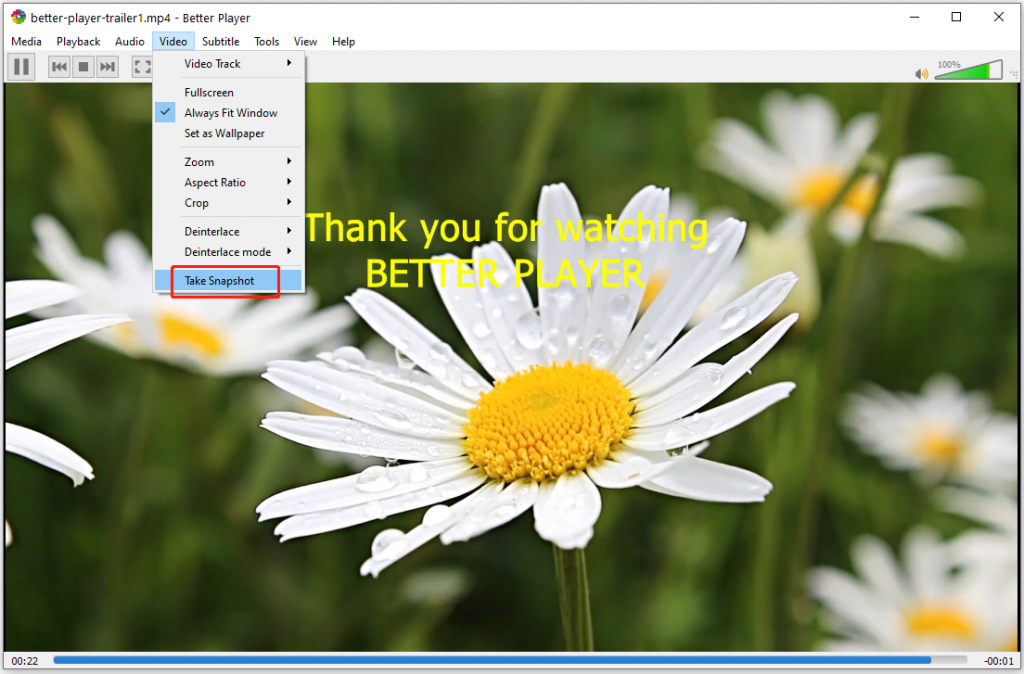The width and height of the screenshot is (1024, 674).
Task: Click Take Snapshot in the Video menu
Action: click(229, 281)
